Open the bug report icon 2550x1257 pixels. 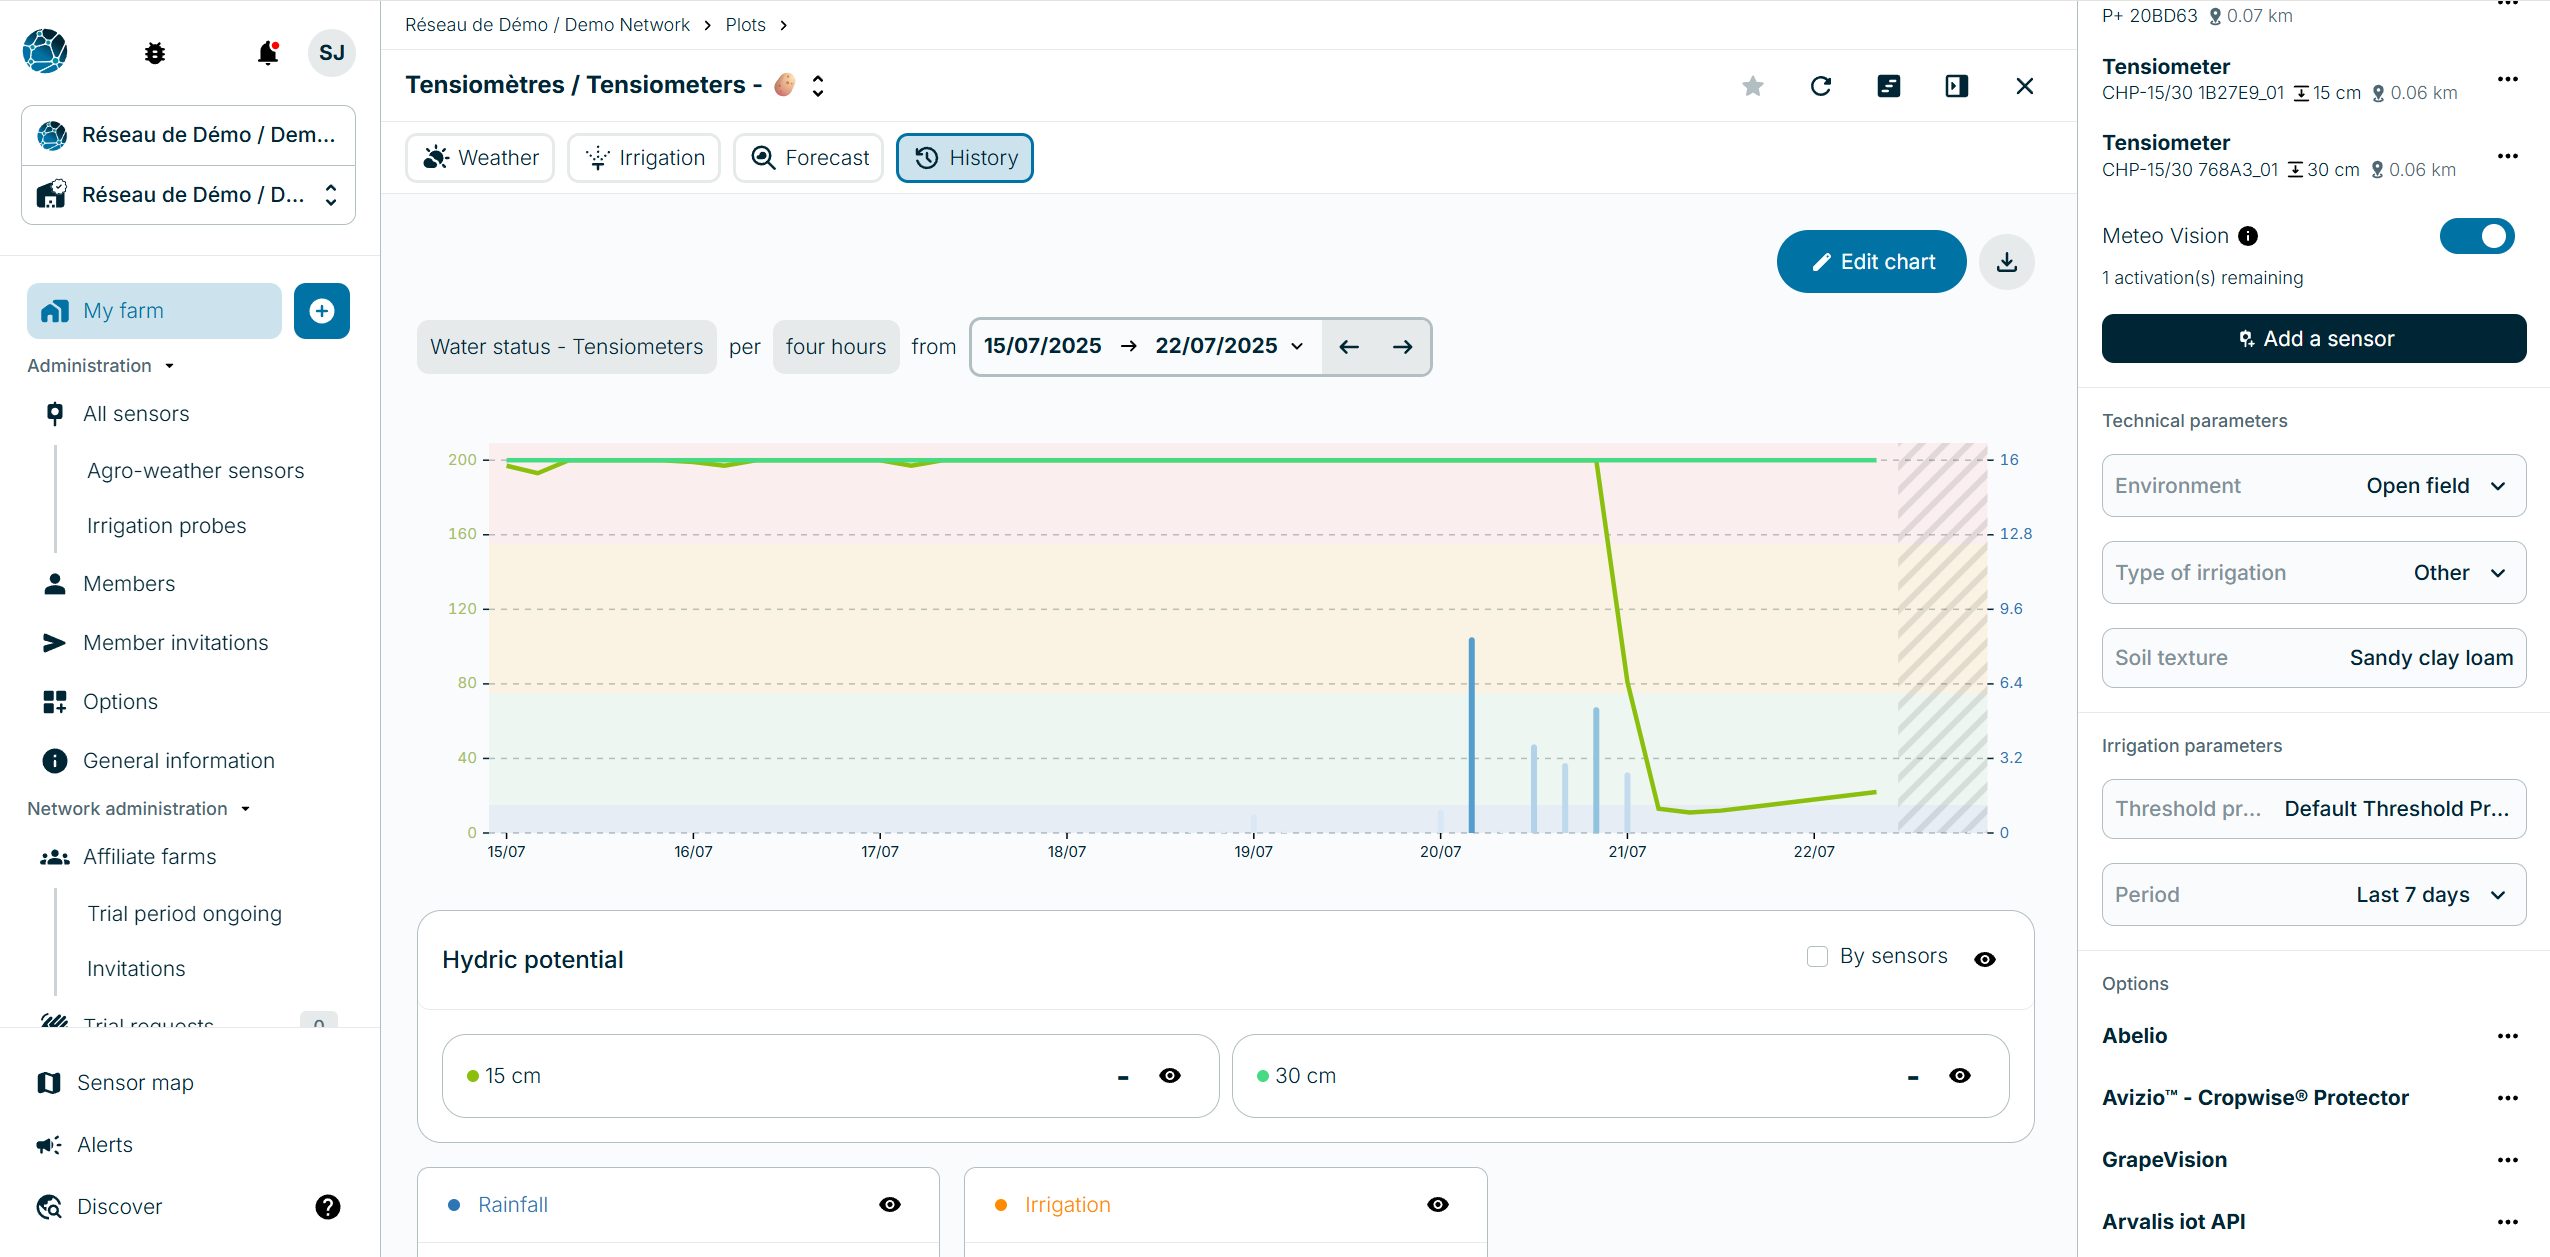[155, 53]
